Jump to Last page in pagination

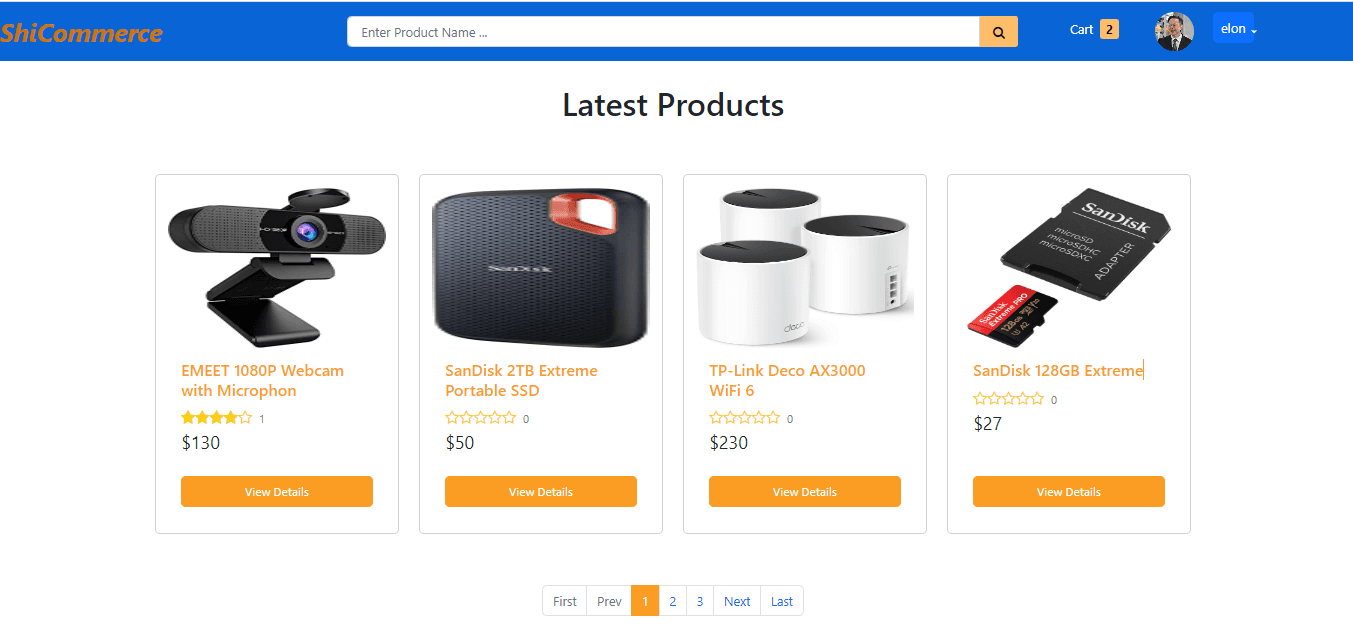(x=782, y=601)
